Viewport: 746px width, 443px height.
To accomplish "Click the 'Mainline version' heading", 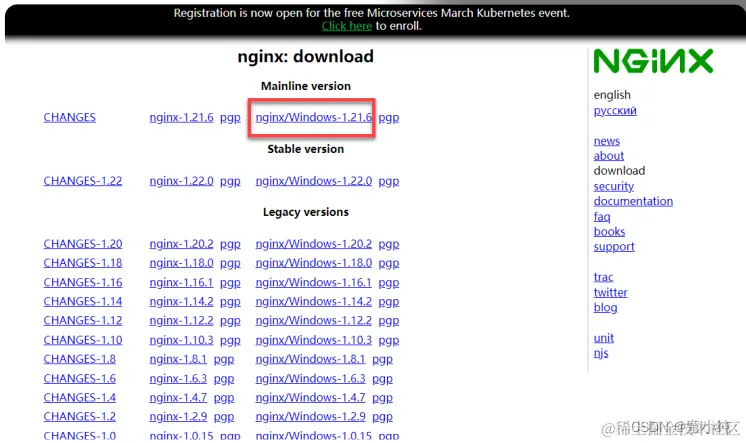I will tap(305, 86).
